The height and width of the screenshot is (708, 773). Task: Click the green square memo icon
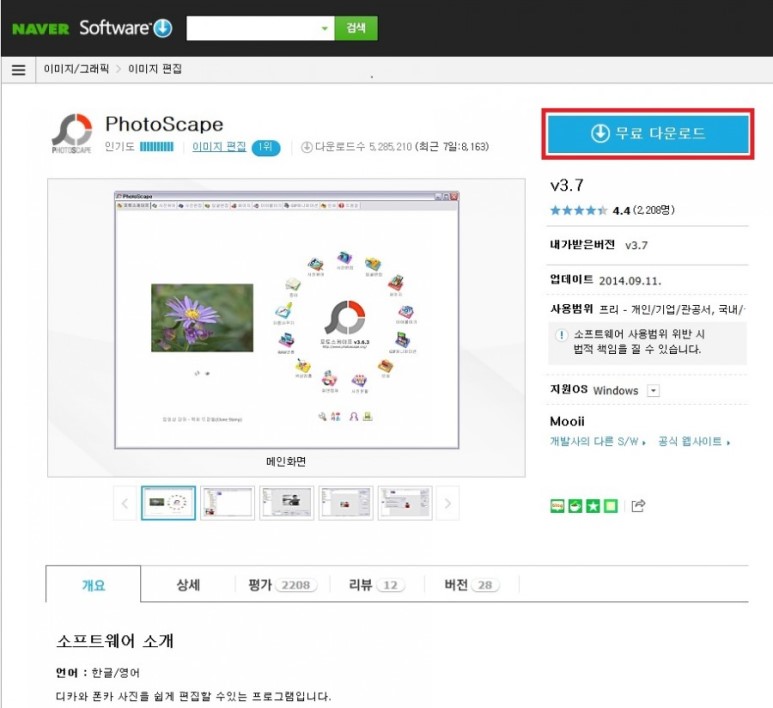coord(610,506)
